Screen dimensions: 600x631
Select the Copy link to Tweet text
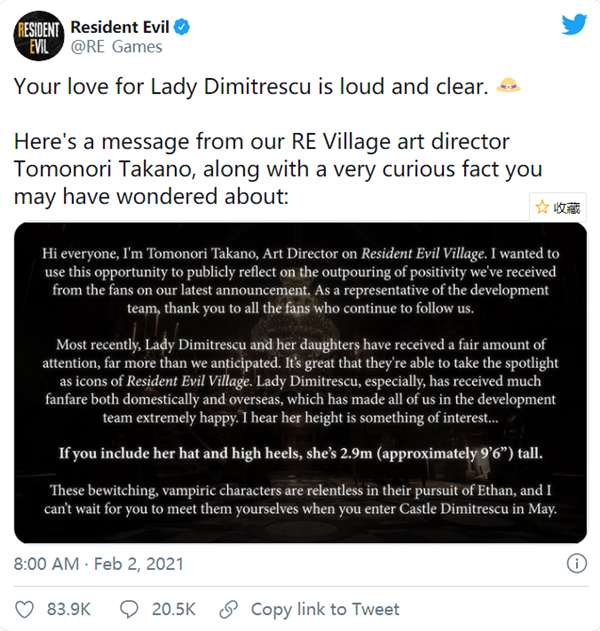pyautogui.click(x=324, y=609)
